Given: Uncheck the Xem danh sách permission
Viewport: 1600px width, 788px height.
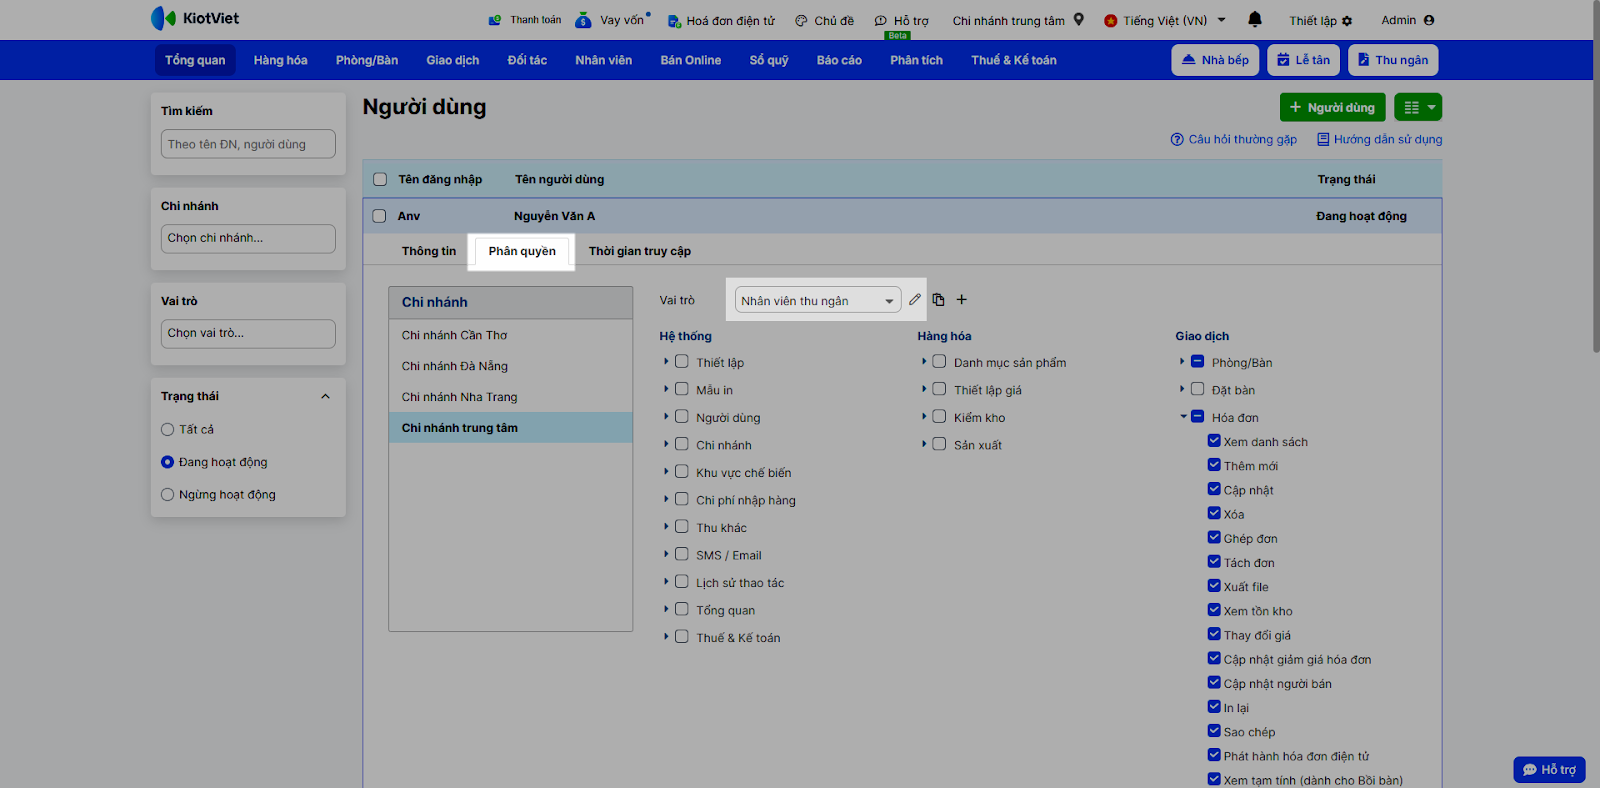Looking at the screenshot, I should [x=1214, y=441].
